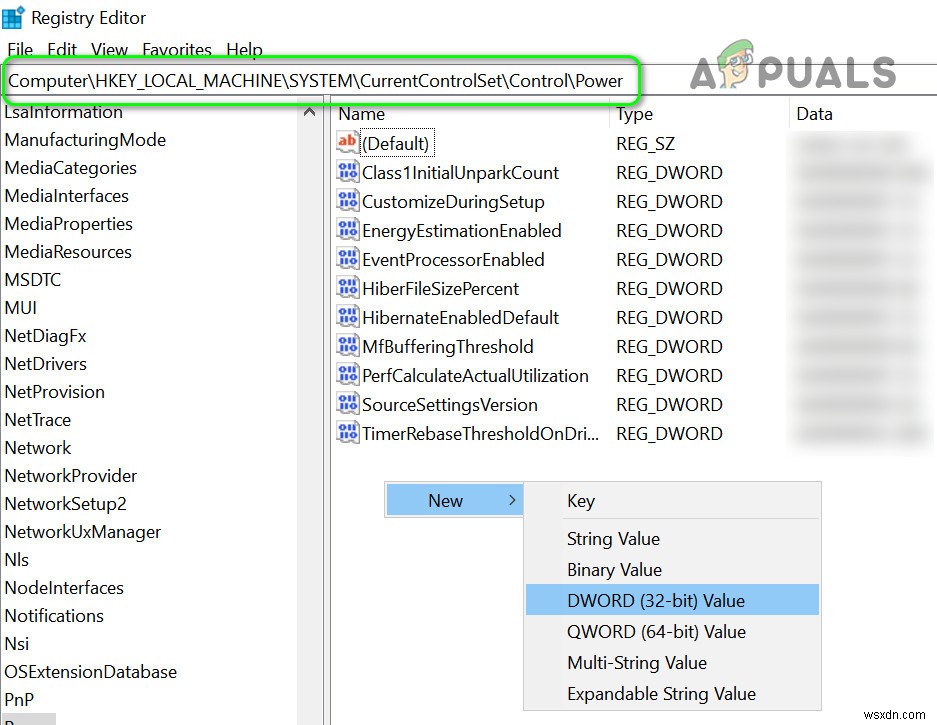Click the SourceSettingsVersion DWORD icon
This screenshot has height=725, width=937.
coord(347,403)
